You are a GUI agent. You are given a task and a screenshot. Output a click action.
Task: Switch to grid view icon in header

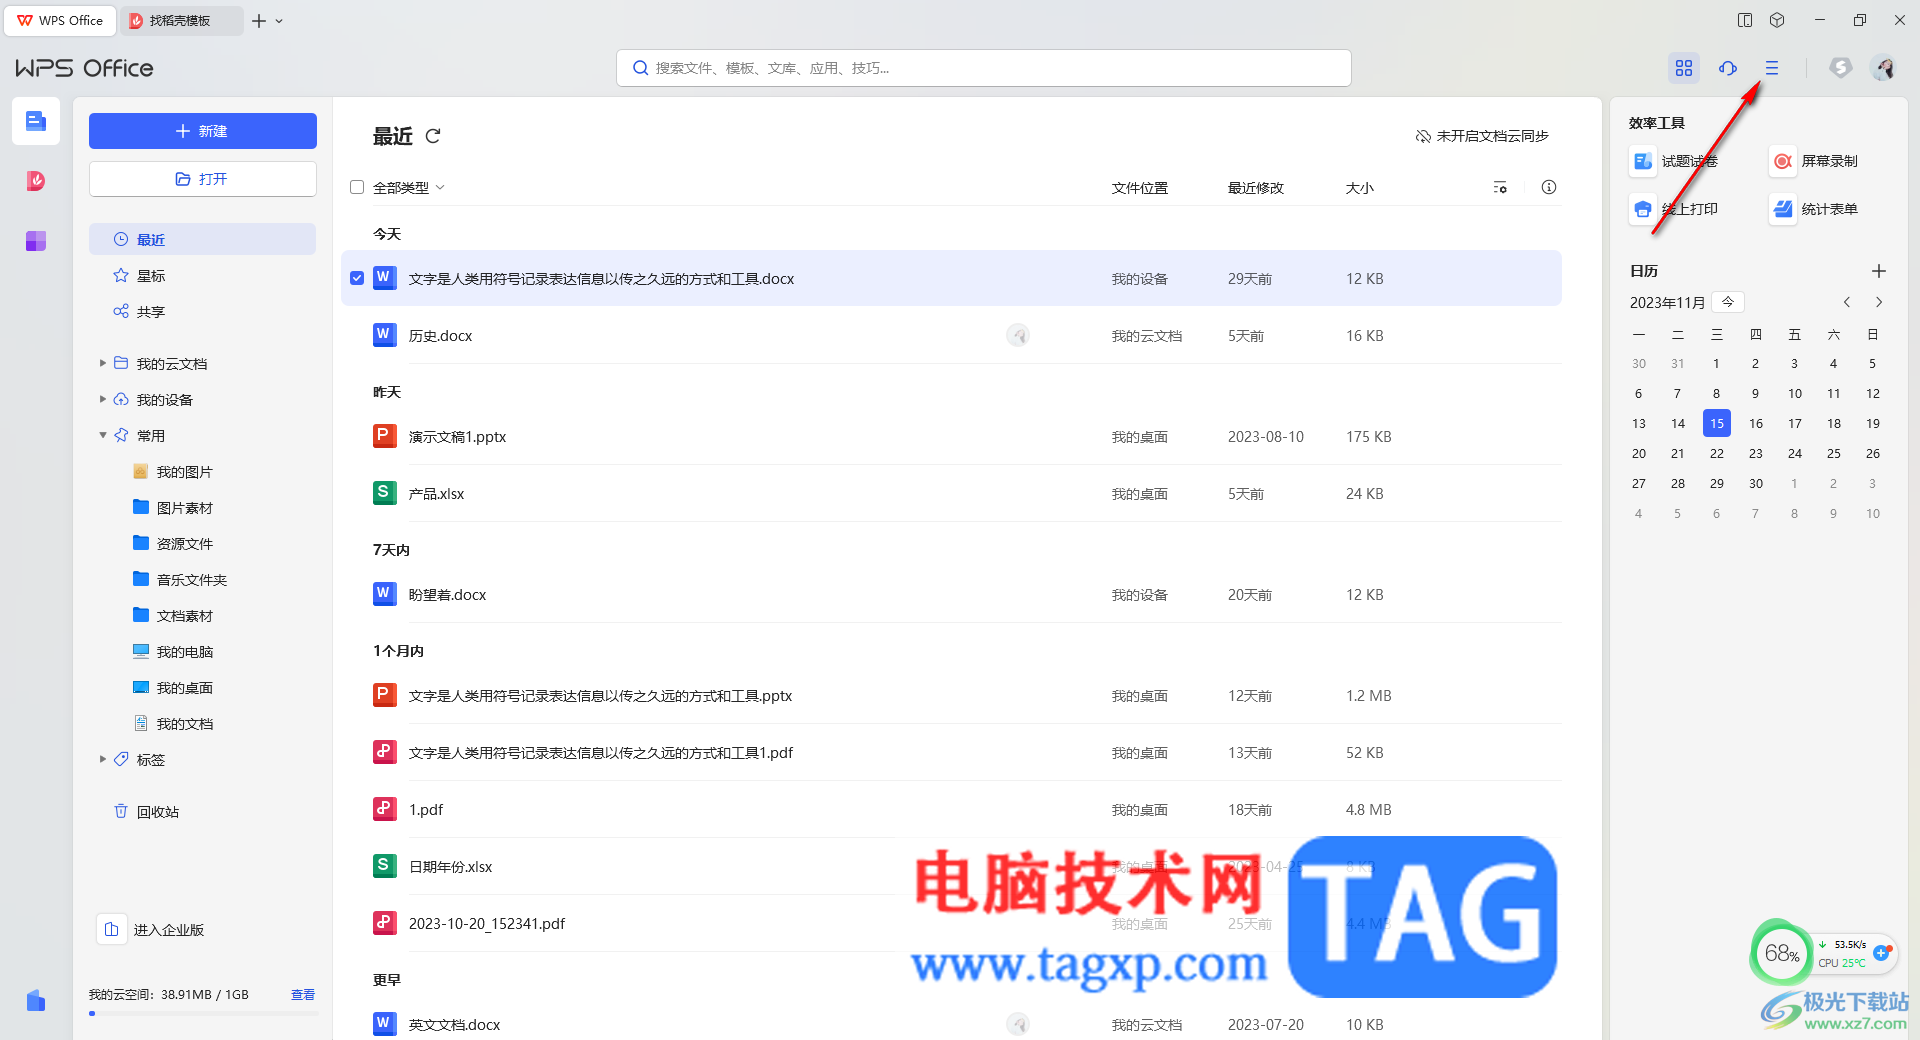pyautogui.click(x=1684, y=68)
